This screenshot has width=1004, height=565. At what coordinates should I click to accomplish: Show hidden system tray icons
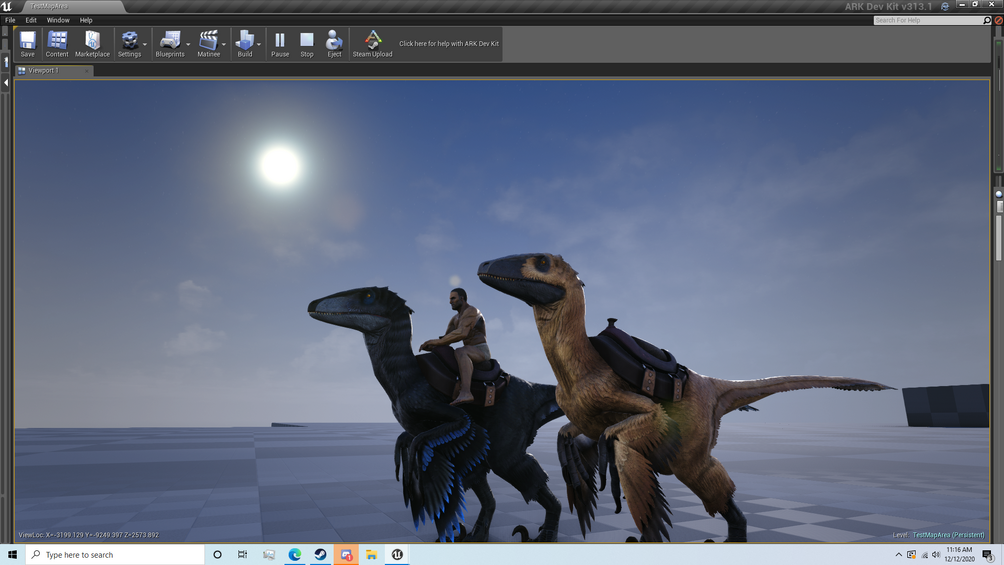[898, 555]
